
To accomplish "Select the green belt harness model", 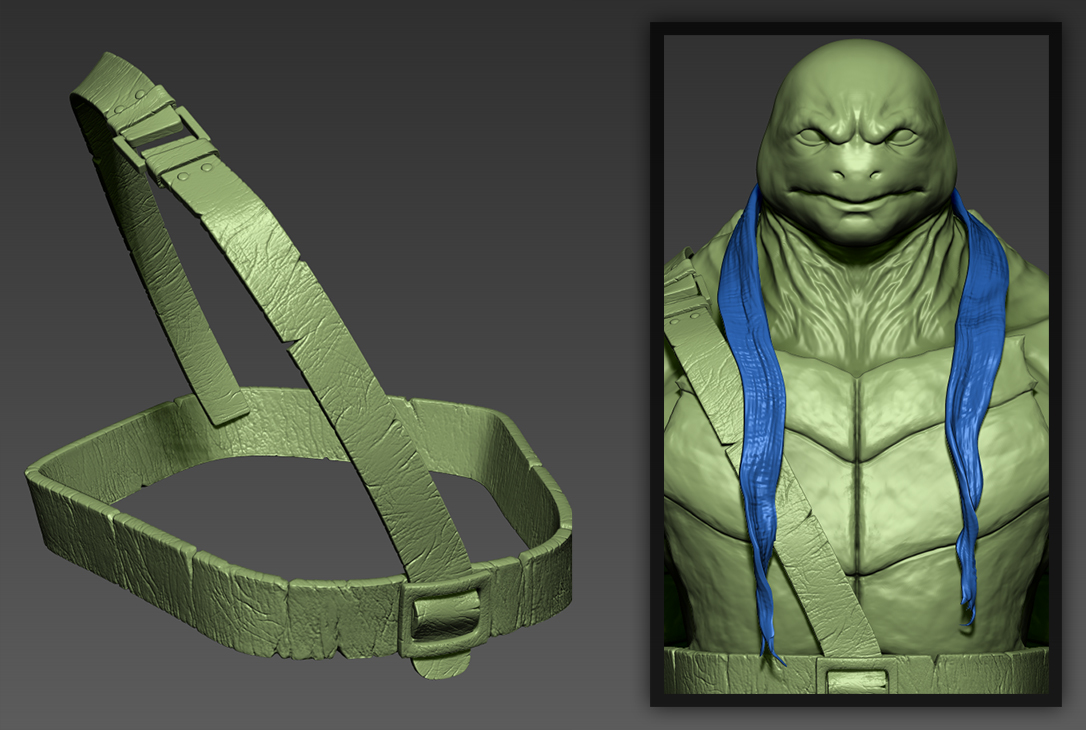I will (x=299, y=366).
